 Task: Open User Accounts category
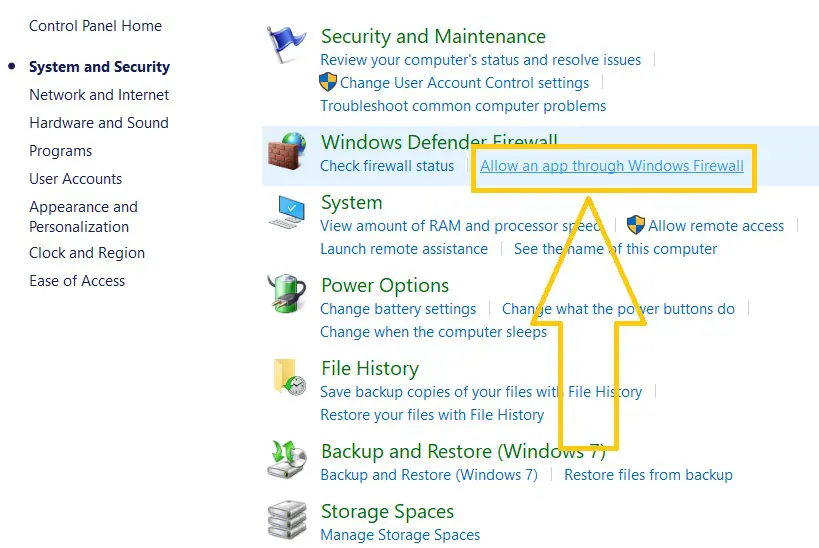76,179
